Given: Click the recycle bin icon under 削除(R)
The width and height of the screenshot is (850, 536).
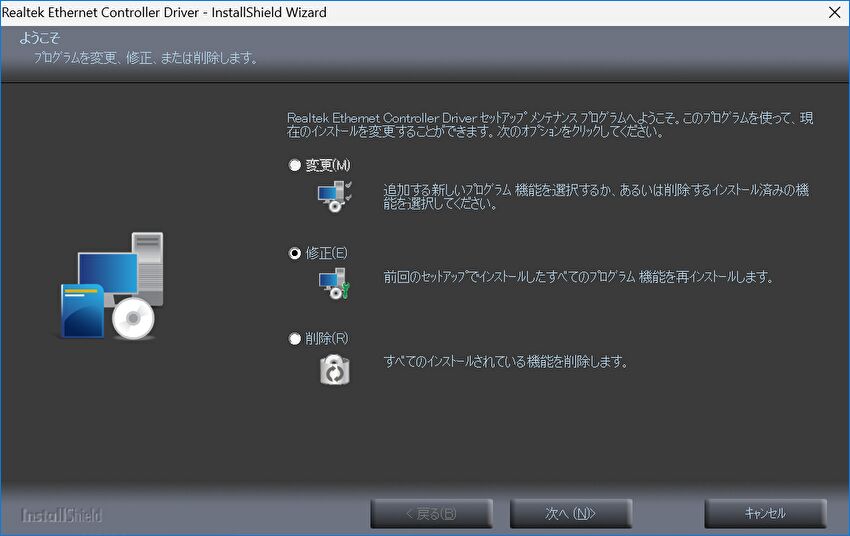Looking at the screenshot, I should (x=334, y=369).
